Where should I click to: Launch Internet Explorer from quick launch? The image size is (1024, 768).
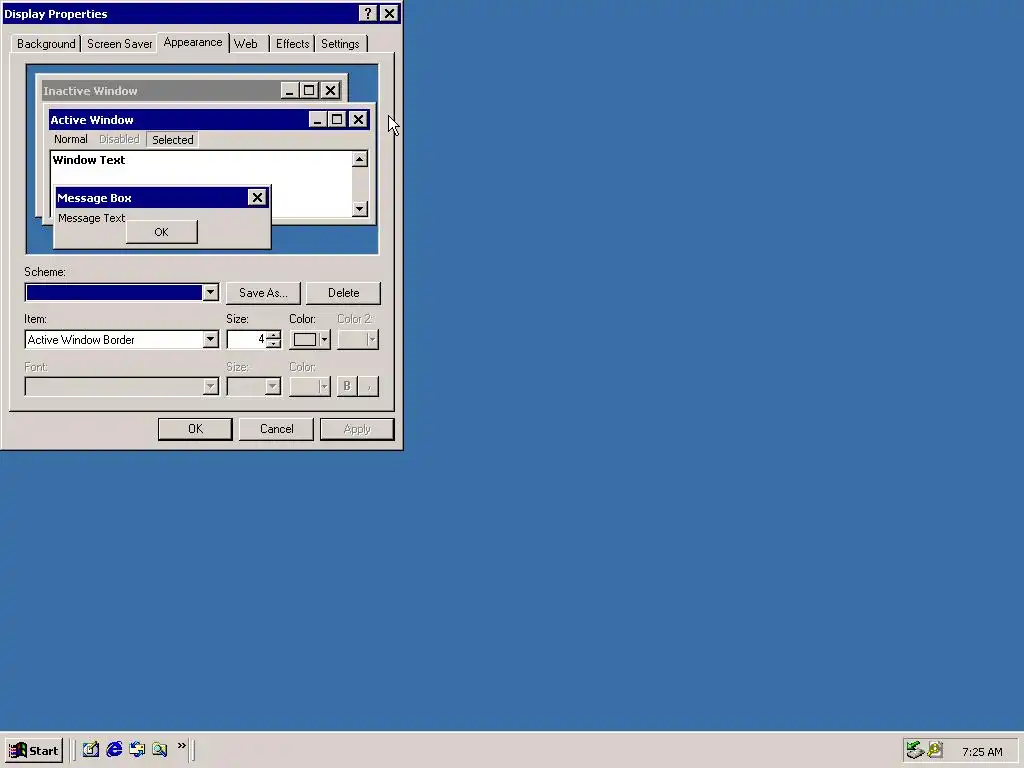(x=114, y=749)
